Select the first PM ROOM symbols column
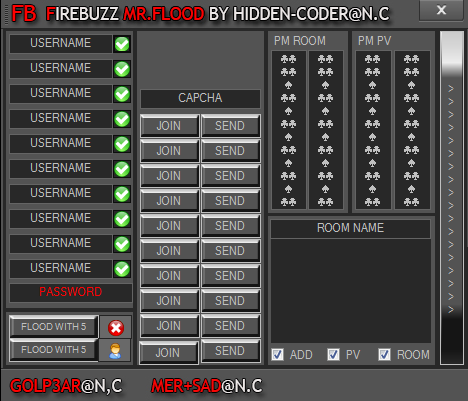This screenshot has width=468, height=401. click(289, 130)
